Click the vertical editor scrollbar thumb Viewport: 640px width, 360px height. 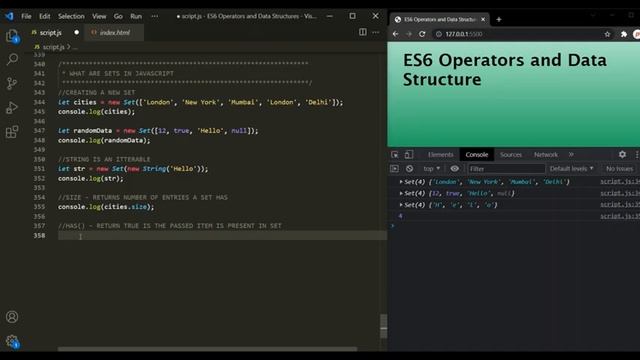pos(383,326)
